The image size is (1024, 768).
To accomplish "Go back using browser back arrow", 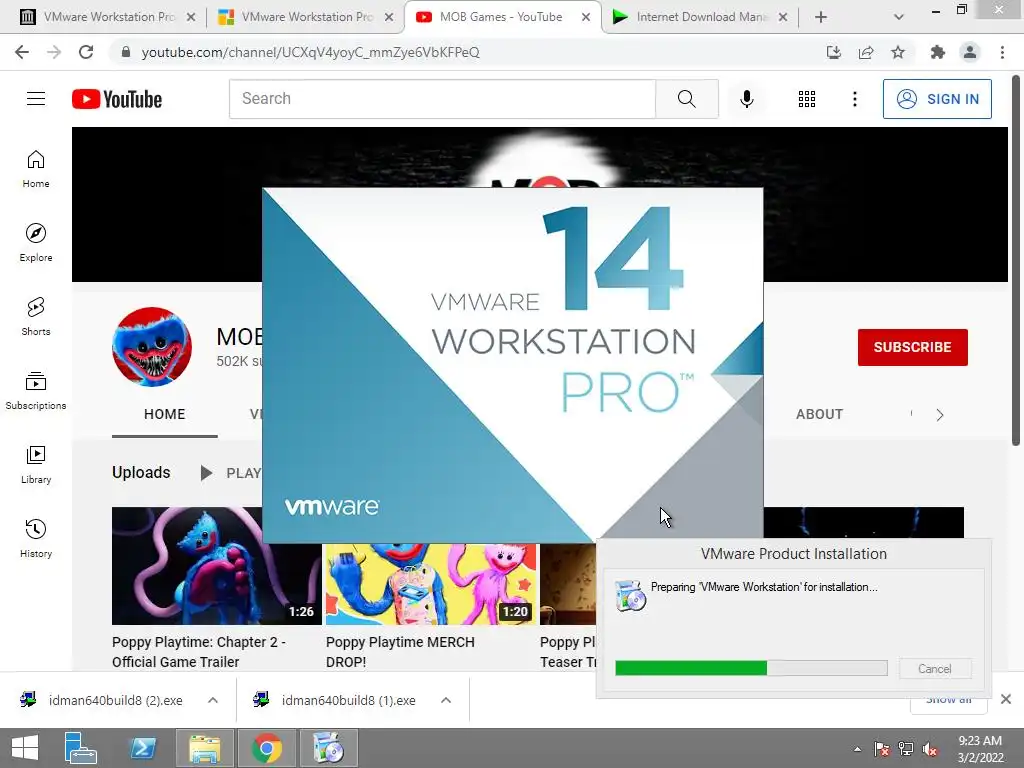I will point(22,52).
